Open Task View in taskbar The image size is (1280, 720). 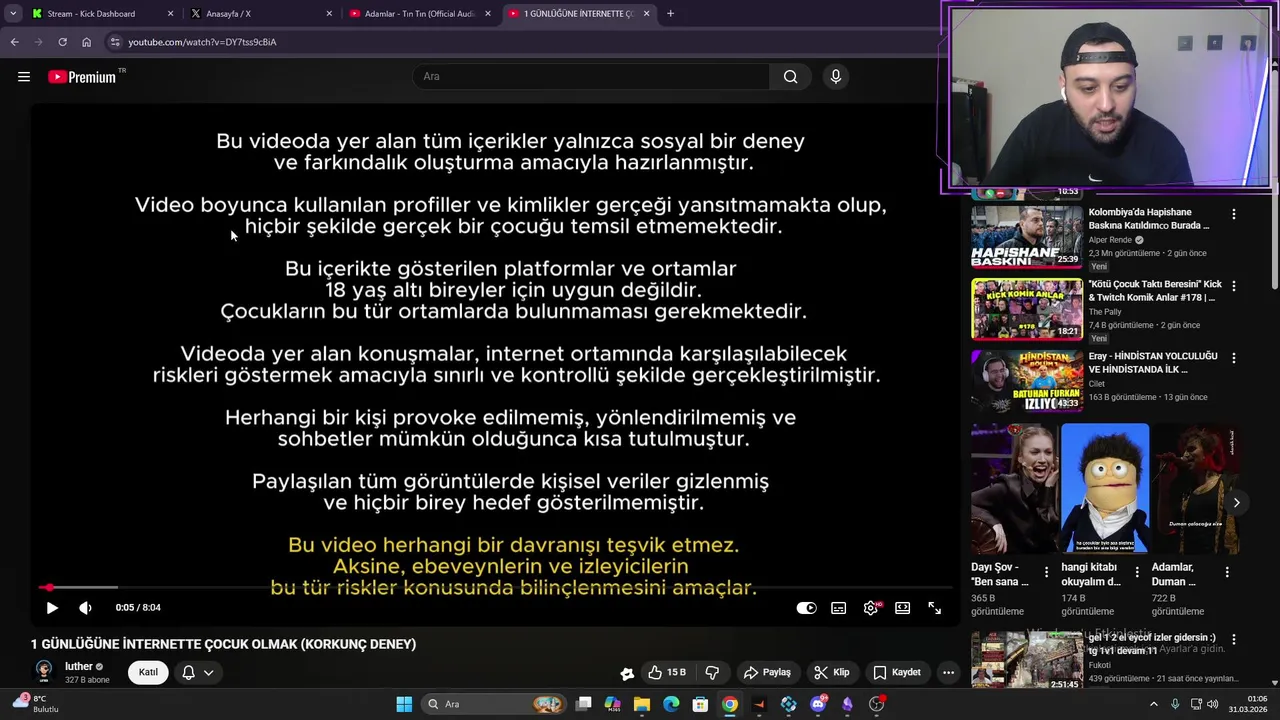pos(584,704)
